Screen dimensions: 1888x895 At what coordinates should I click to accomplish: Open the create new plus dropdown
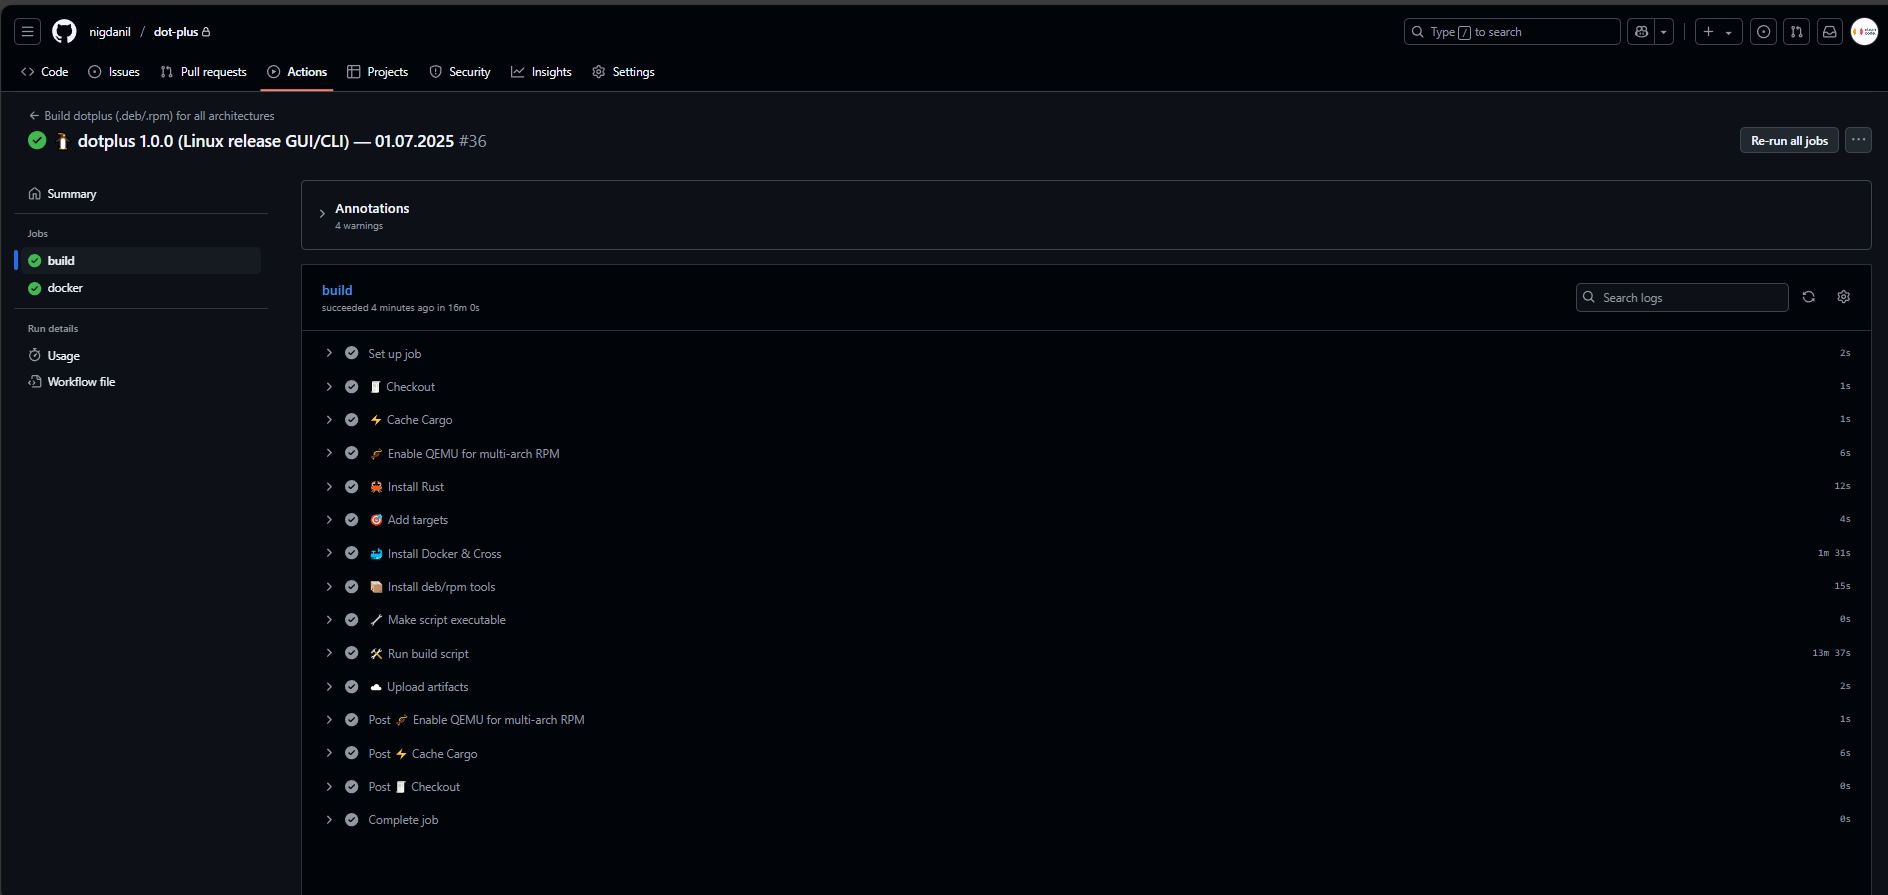point(1718,32)
